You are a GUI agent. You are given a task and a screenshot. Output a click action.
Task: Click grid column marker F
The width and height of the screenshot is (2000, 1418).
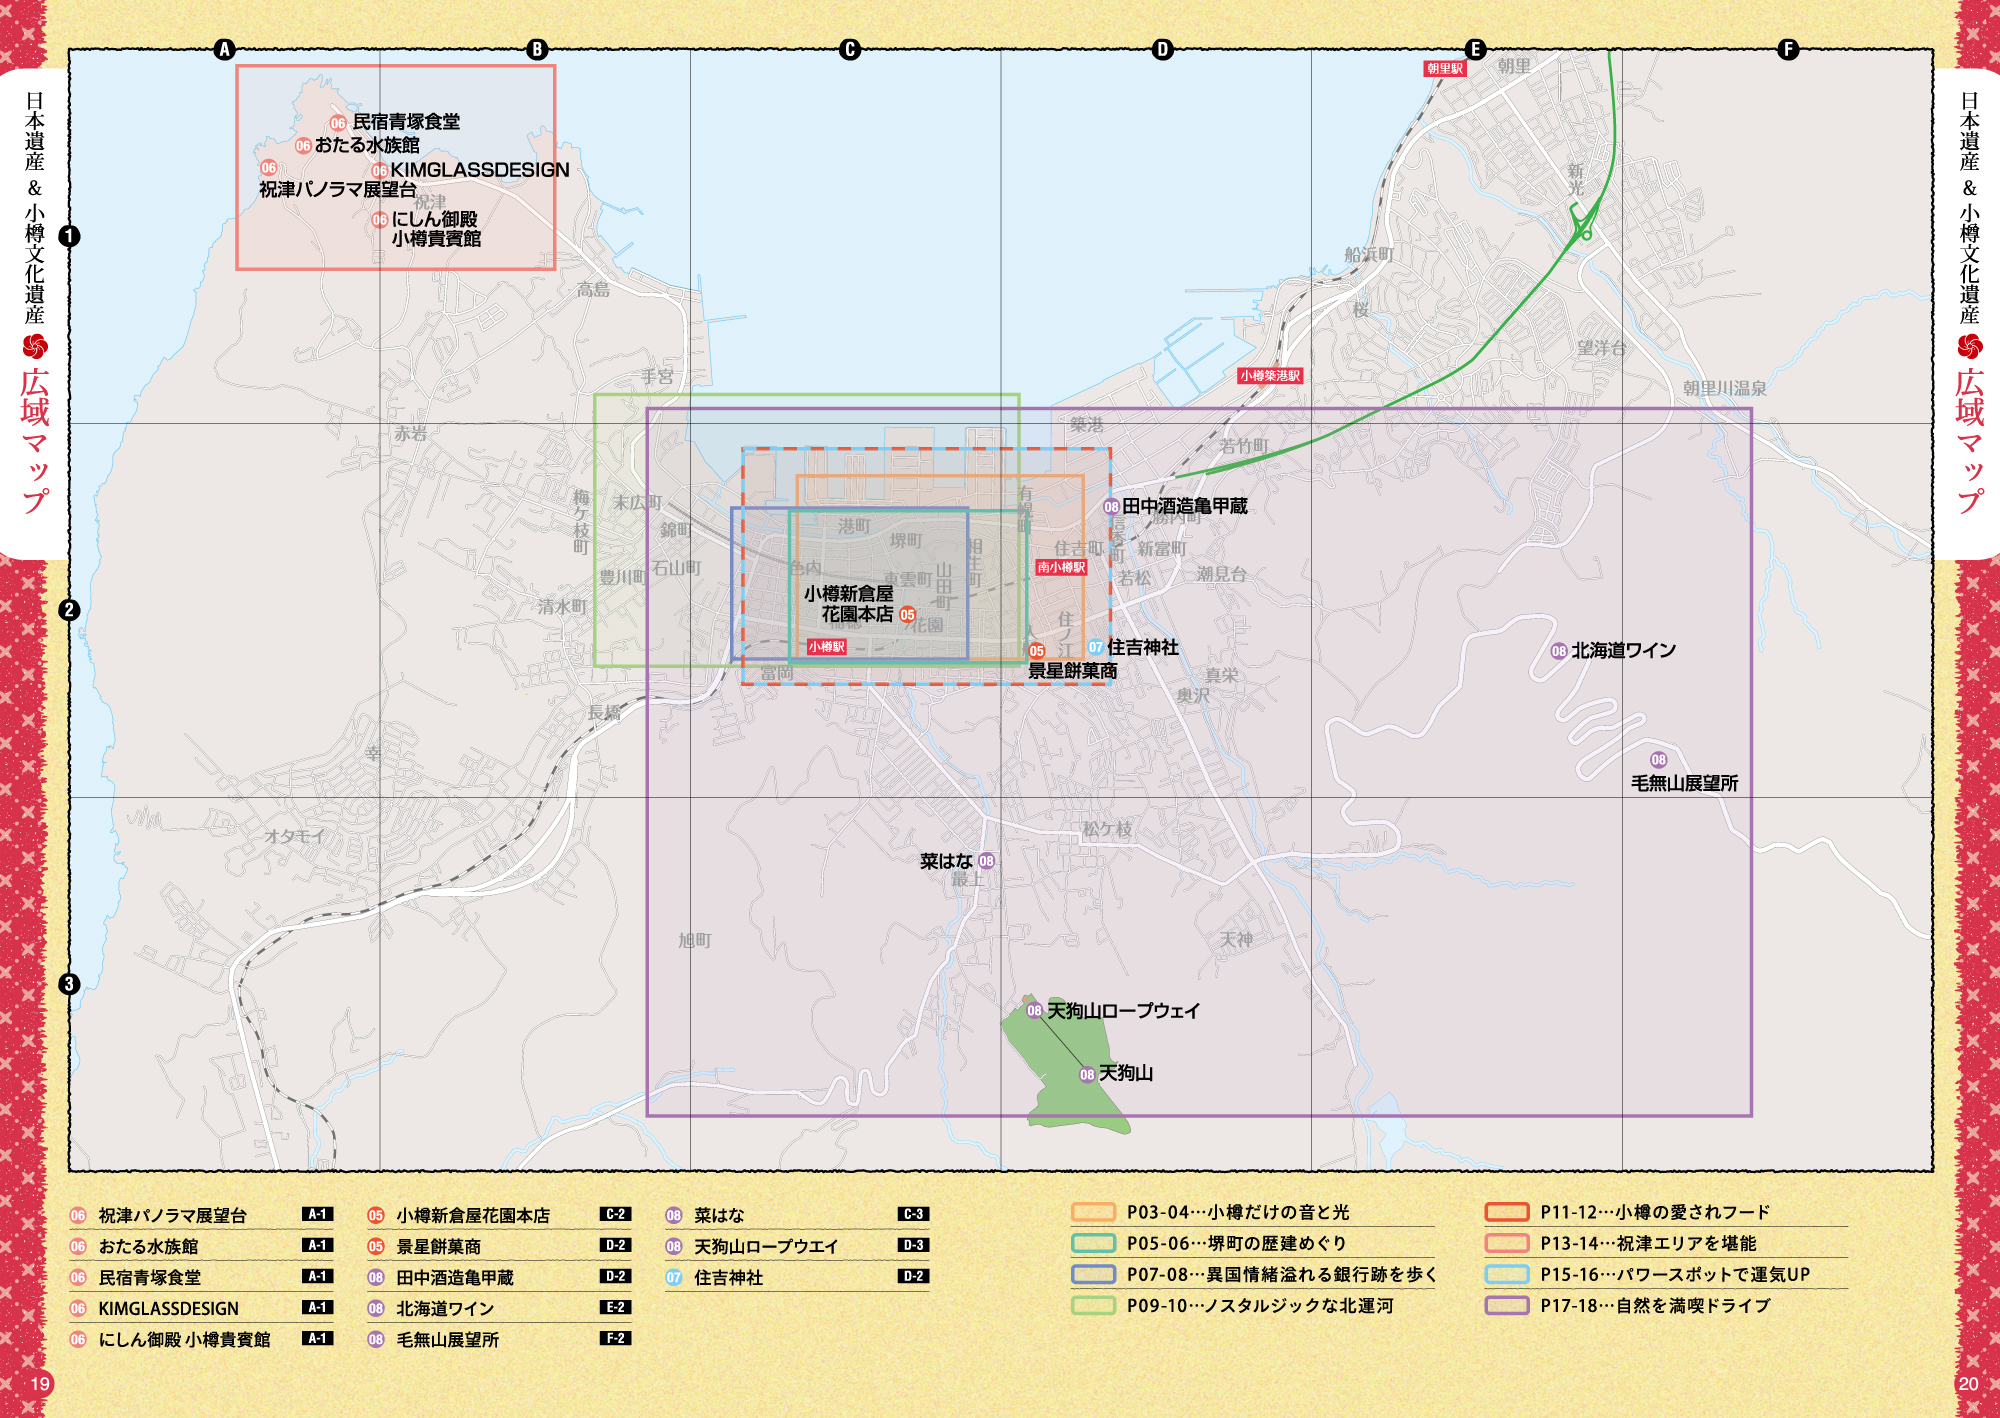[x=1788, y=50]
